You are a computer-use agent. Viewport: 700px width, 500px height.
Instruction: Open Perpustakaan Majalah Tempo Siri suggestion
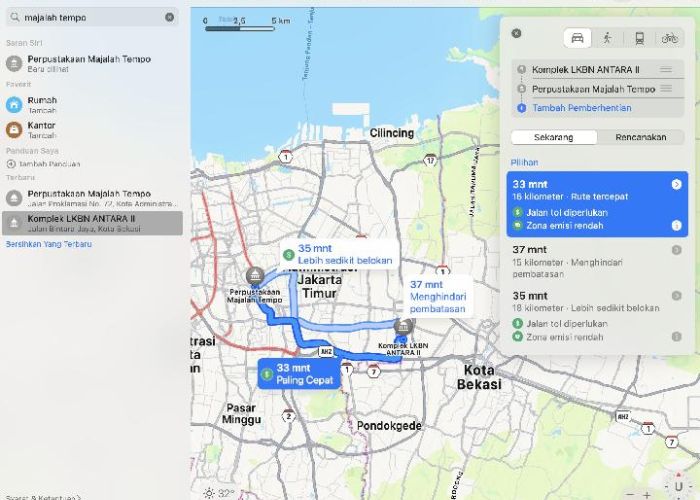click(x=89, y=63)
